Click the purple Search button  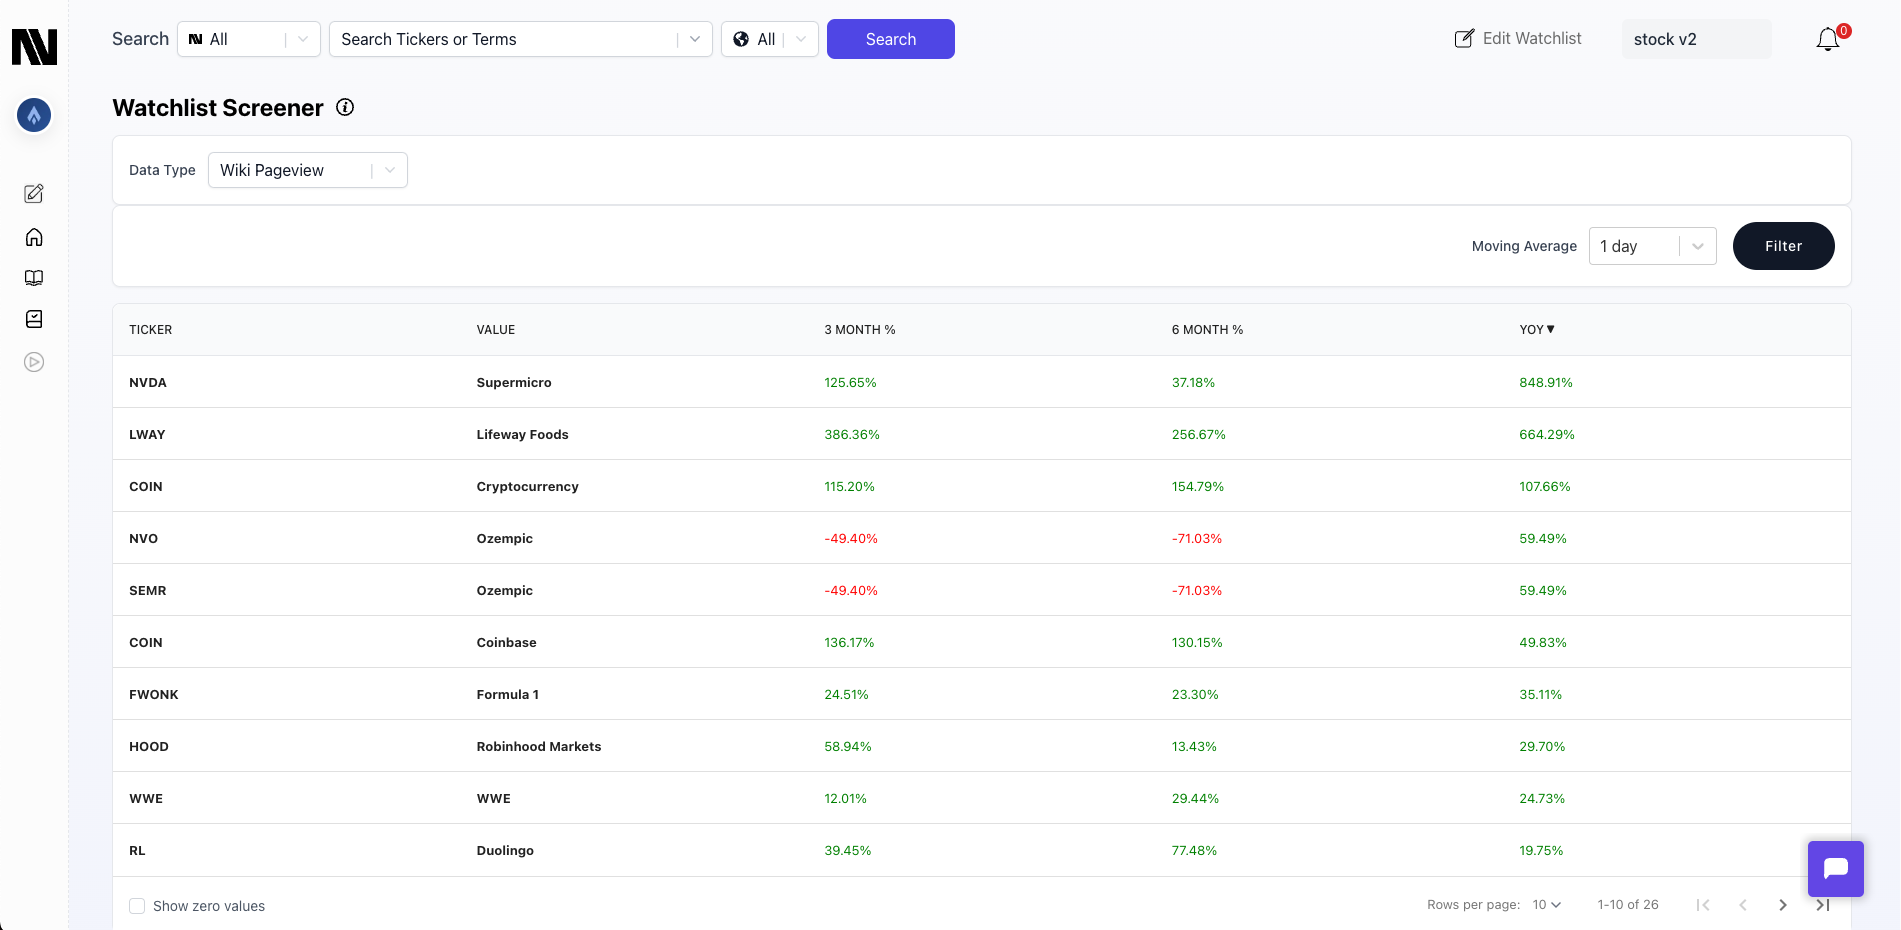tap(891, 39)
